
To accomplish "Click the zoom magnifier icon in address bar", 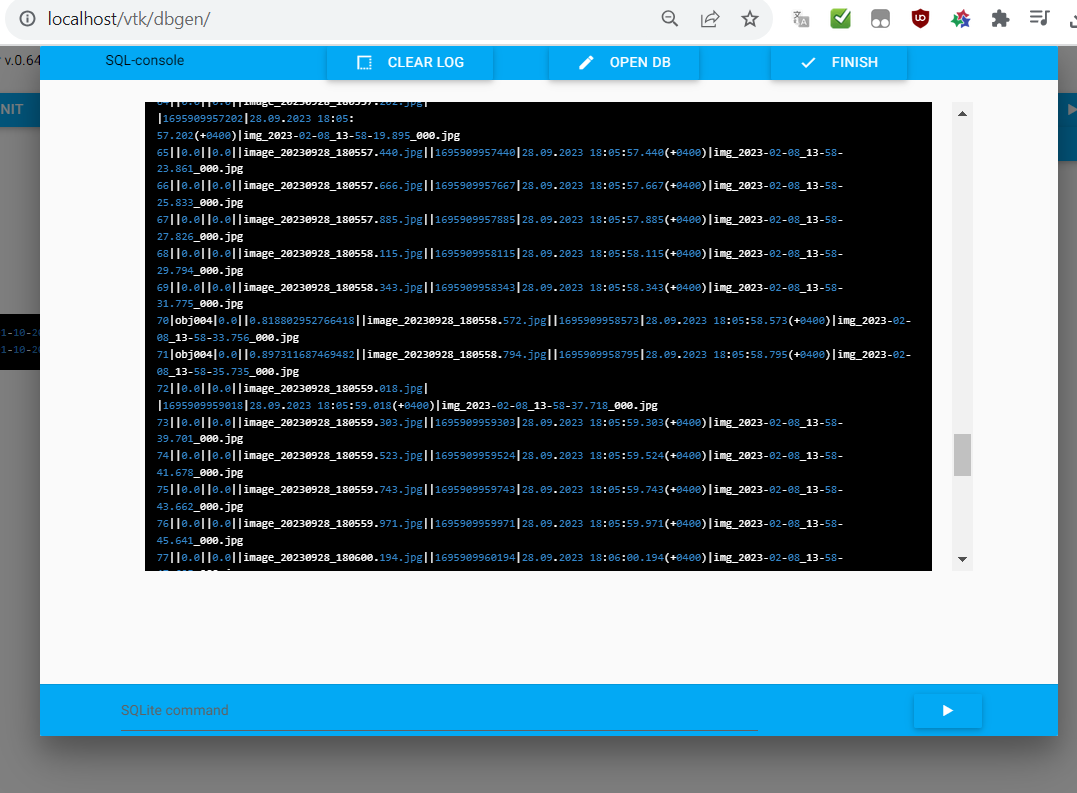I will [x=669, y=18].
